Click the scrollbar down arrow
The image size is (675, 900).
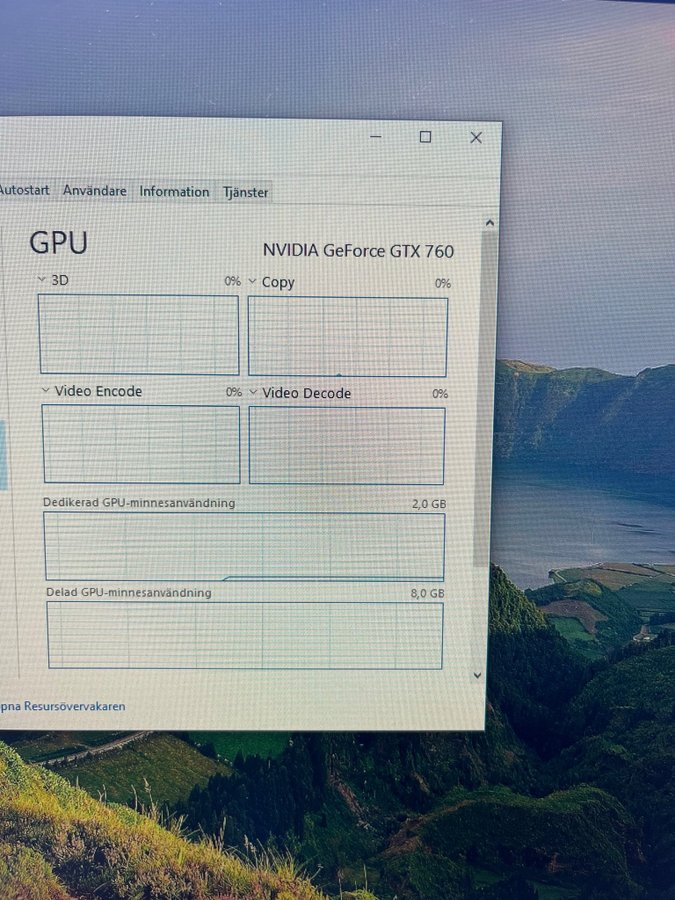click(x=478, y=675)
